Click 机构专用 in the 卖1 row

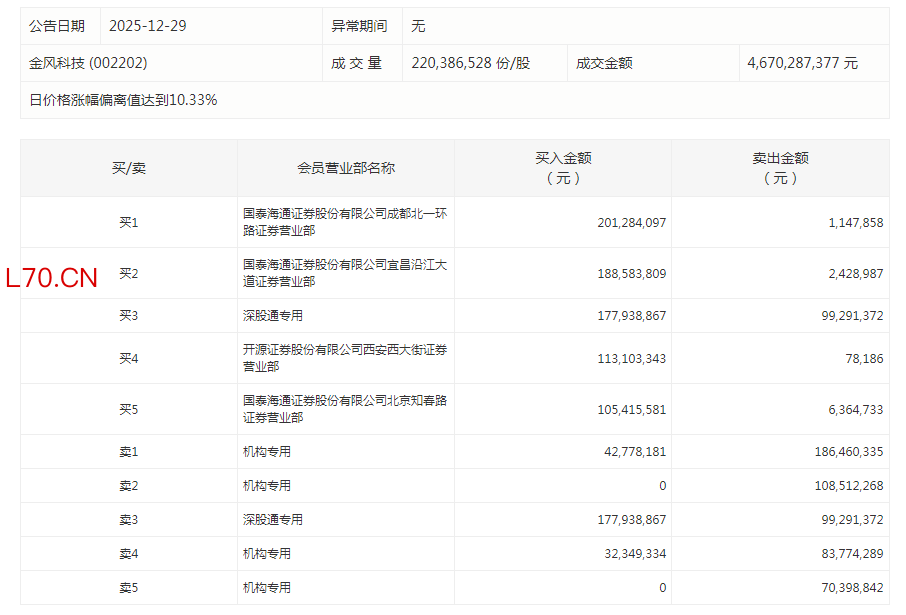[x=266, y=452]
